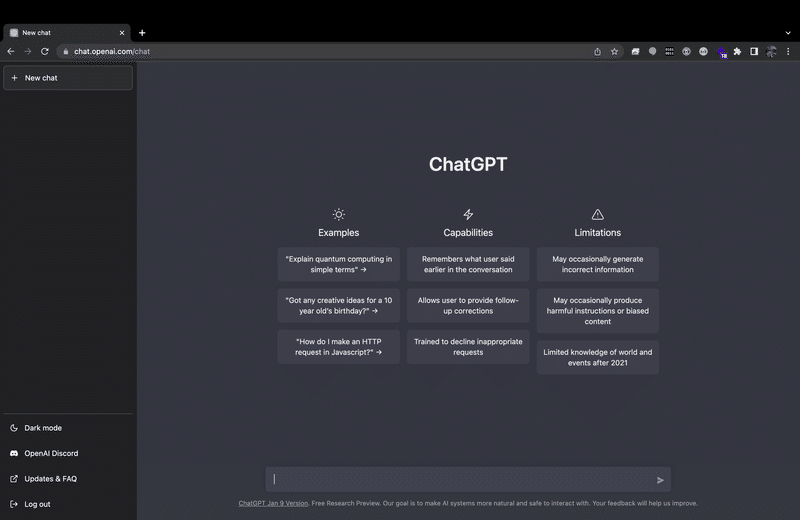
Task: Open the OpenAI Discord link
Action: coord(68,453)
